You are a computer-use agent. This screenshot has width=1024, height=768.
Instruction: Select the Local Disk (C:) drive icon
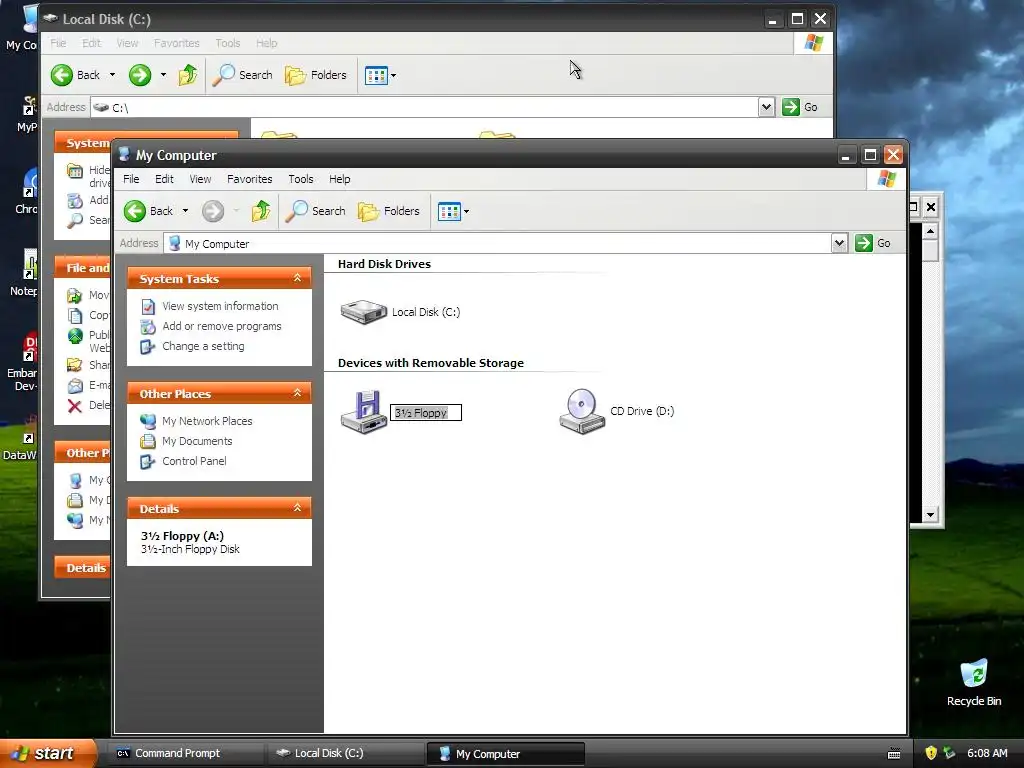pyautogui.click(x=364, y=312)
